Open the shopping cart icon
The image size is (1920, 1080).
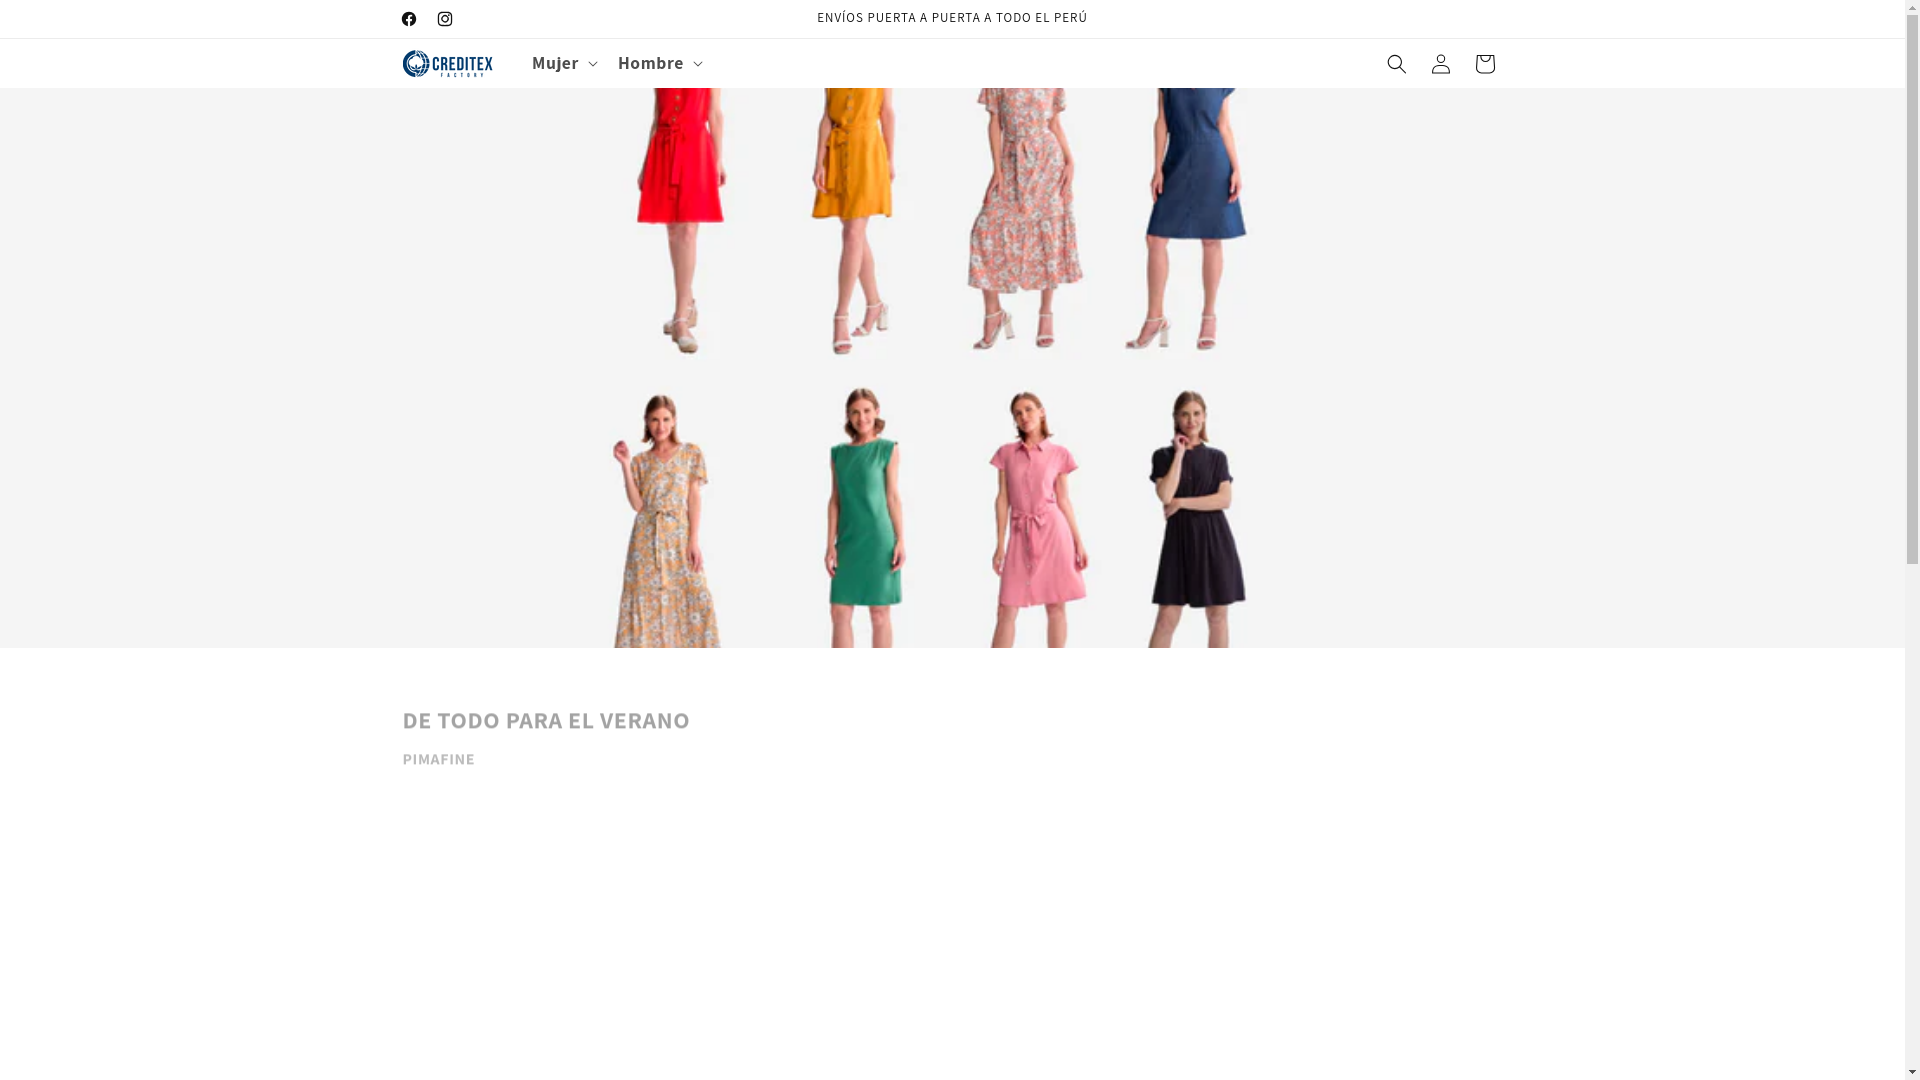click(x=1484, y=64)
